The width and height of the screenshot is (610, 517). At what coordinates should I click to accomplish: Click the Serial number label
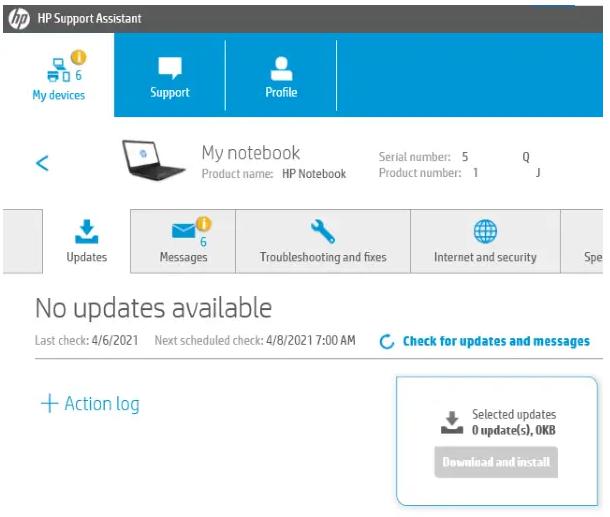pos(414,157)
